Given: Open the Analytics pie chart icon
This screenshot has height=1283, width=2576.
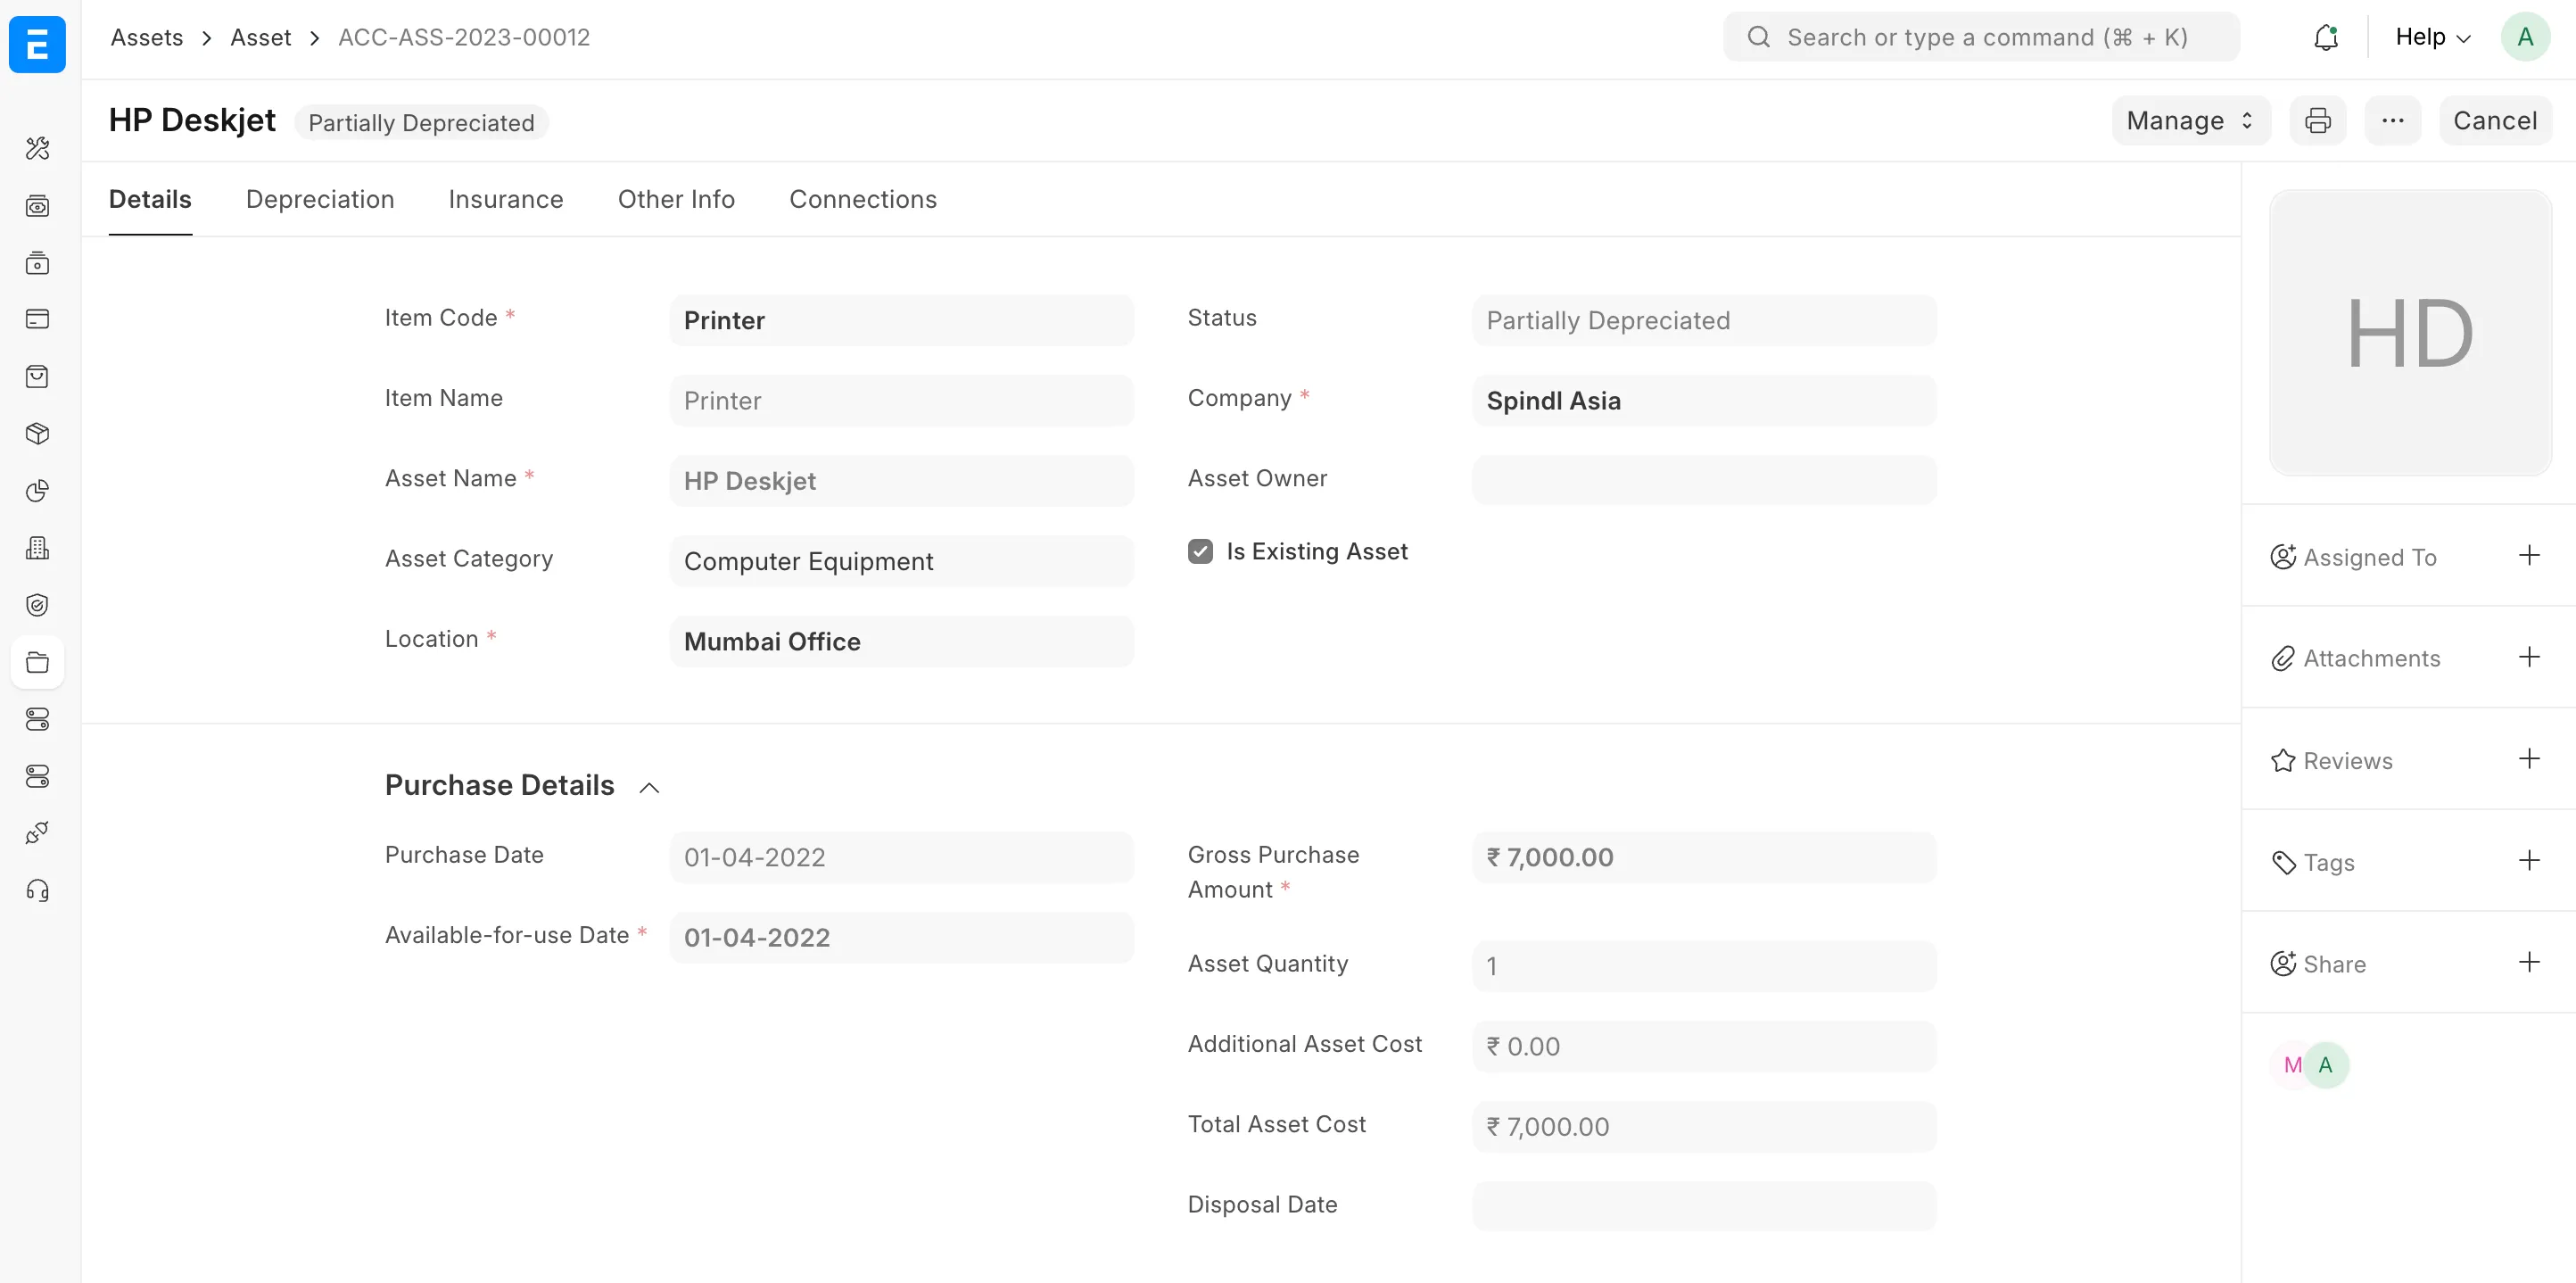Looking at the screenshot, I should pos(37,491).
